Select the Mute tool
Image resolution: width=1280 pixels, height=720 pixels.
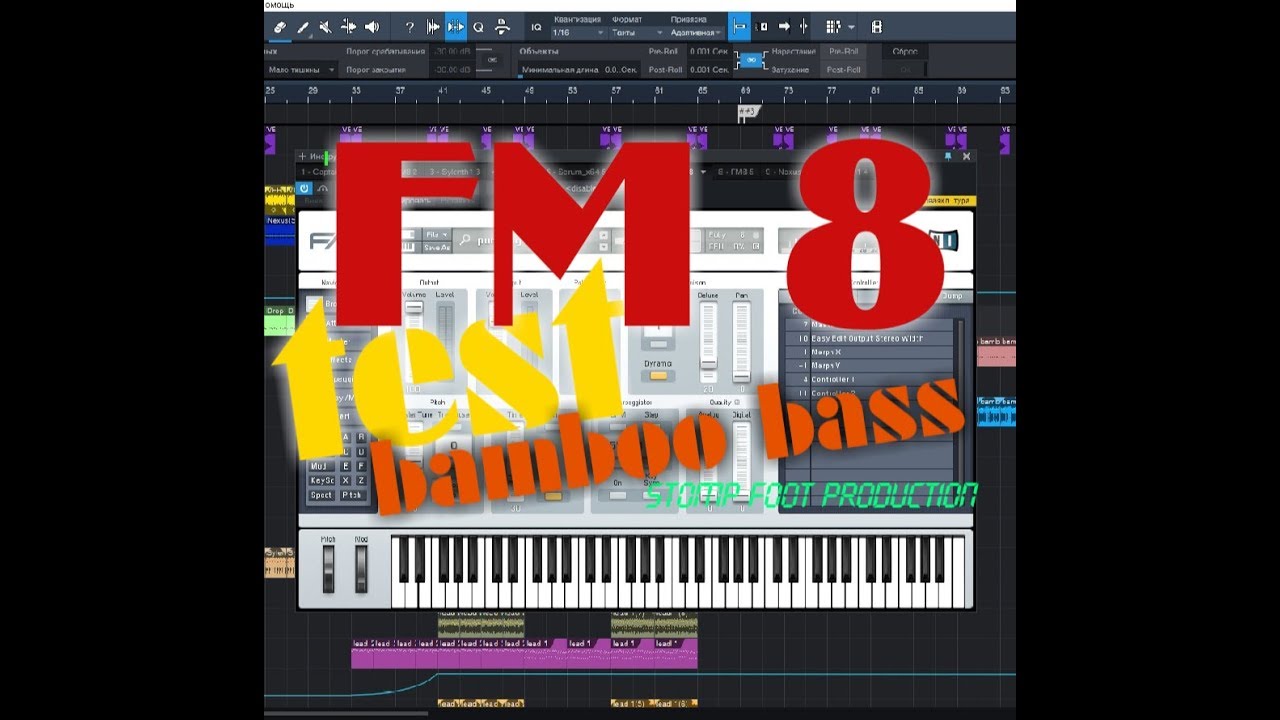326,27
